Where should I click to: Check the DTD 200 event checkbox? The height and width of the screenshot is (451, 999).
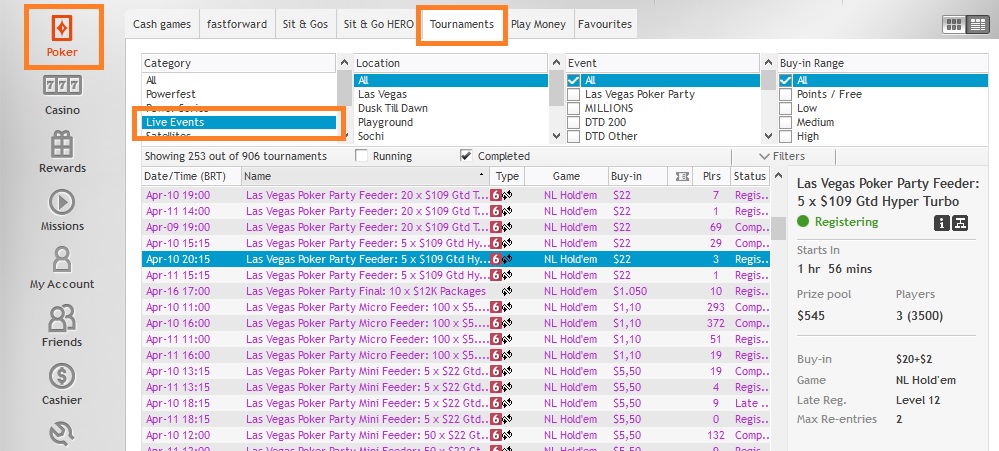point(573,122)
